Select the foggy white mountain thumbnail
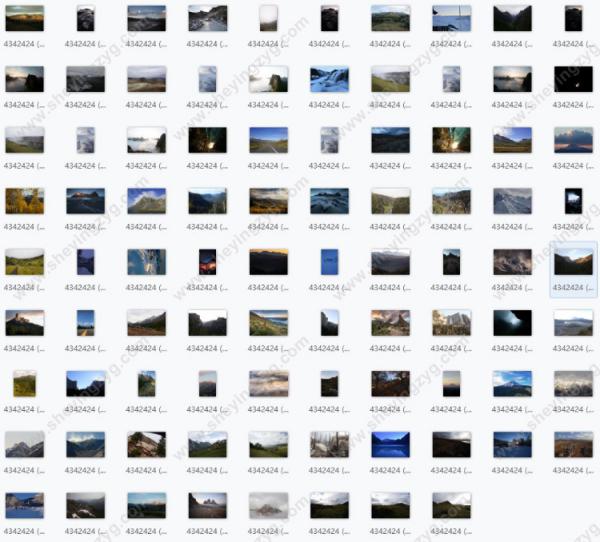 point(268,505)
